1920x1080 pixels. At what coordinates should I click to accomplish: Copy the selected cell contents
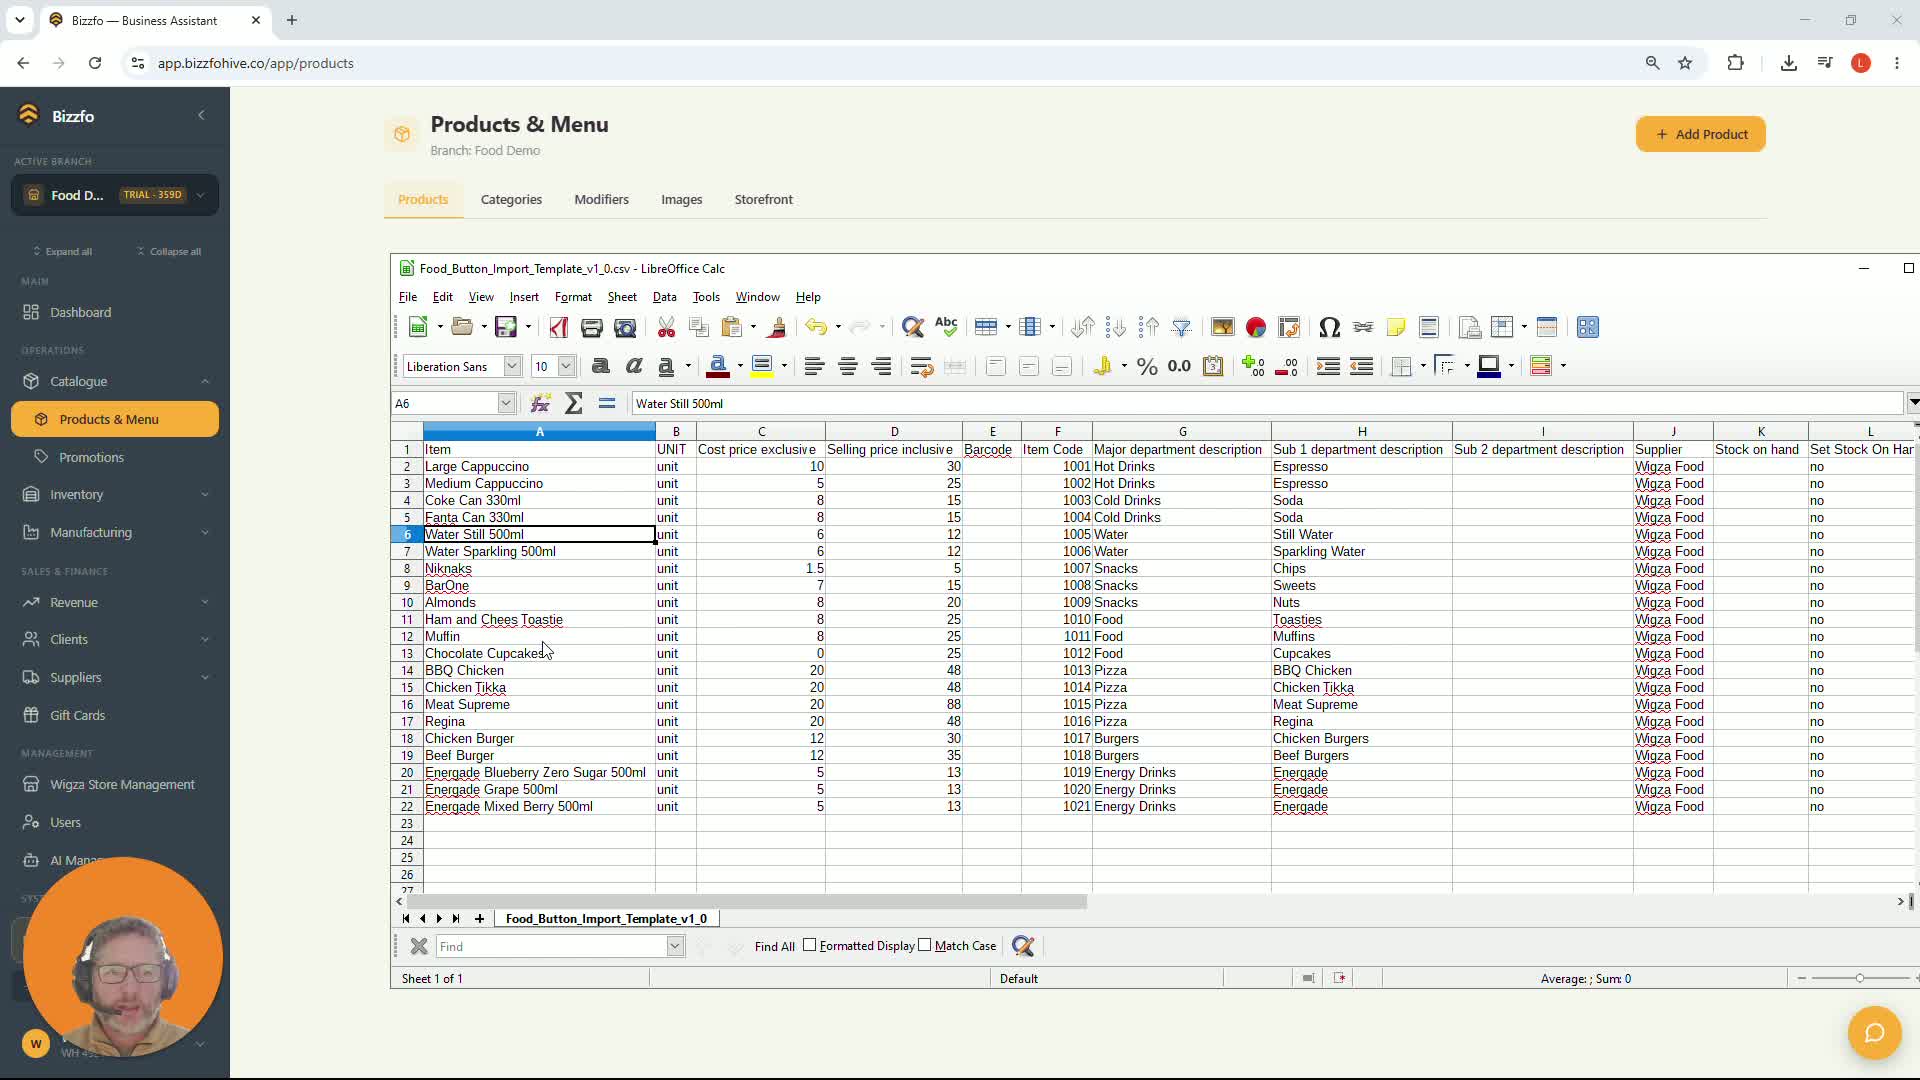[699, 327]
